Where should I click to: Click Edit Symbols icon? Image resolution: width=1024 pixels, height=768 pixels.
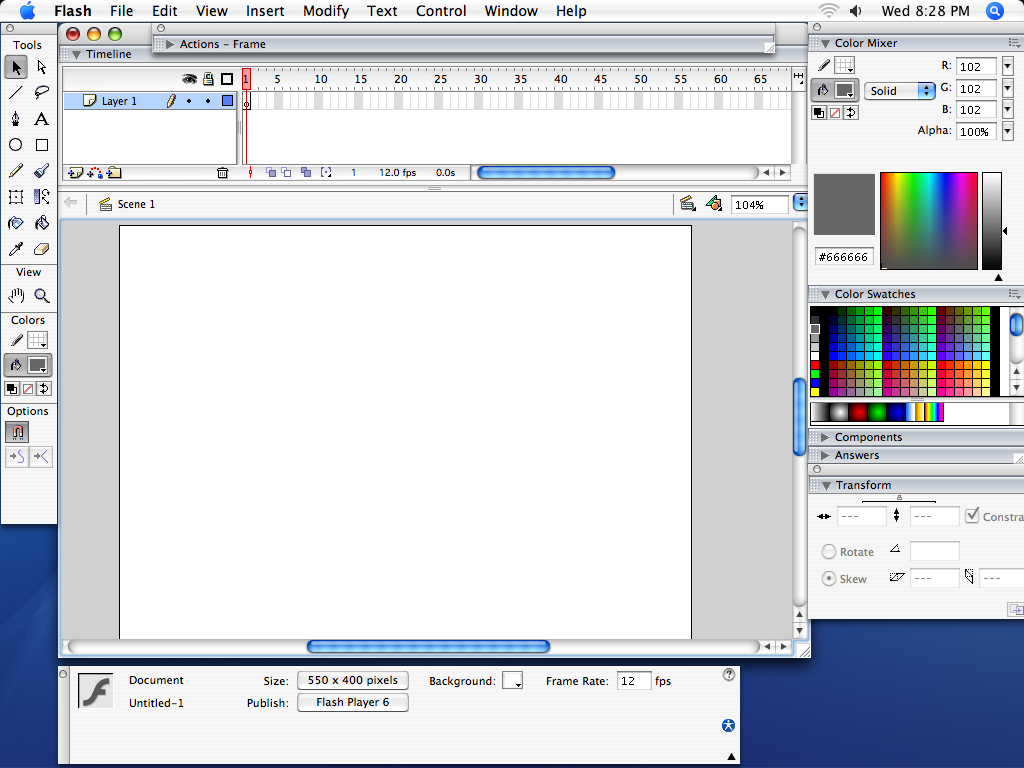pos(714,204)
